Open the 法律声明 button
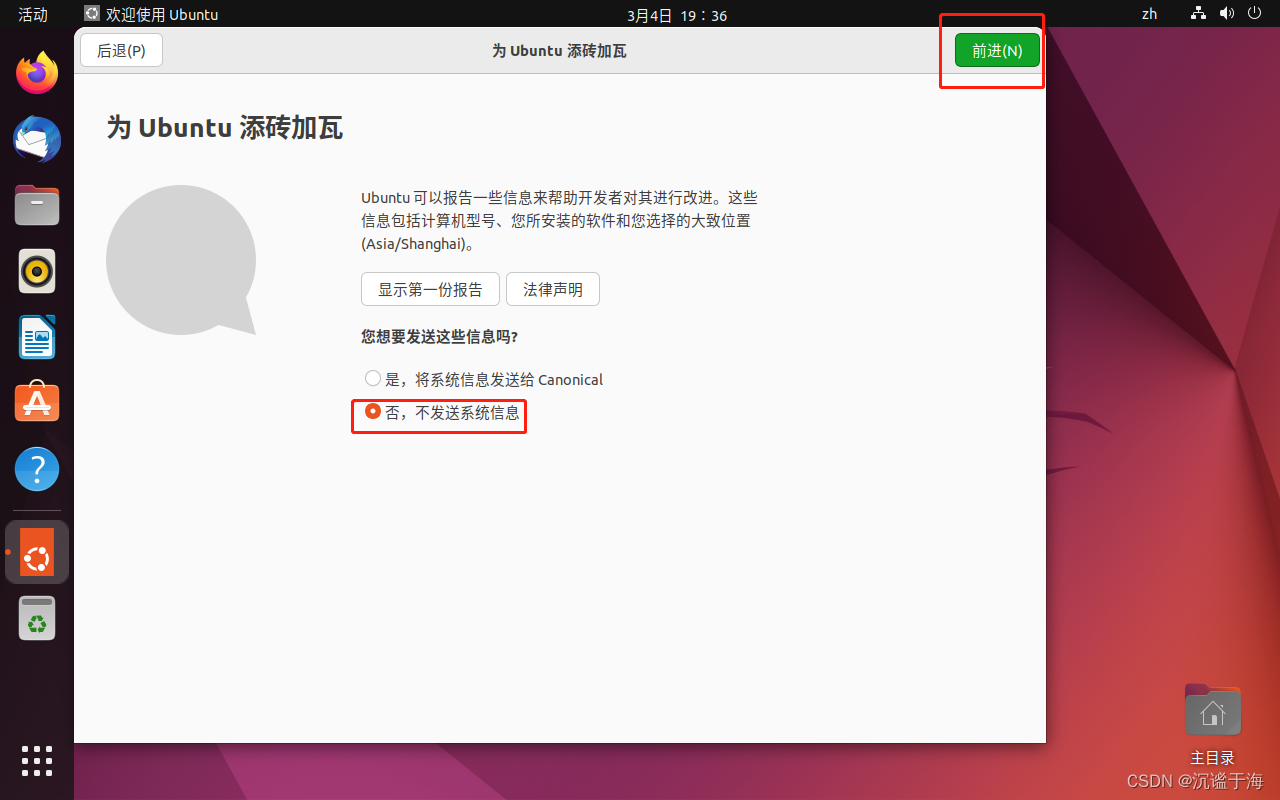Image resolution: width=1280 pixels, height=800 pixels. point(553,289)
